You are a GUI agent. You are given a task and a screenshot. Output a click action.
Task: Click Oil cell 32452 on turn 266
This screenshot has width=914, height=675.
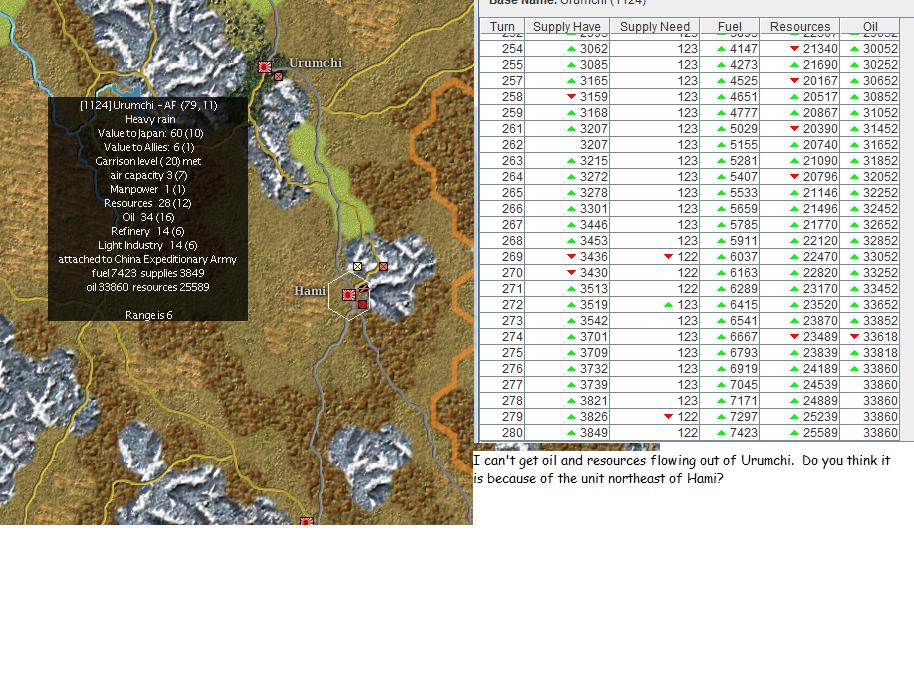pyautogui.click(x=870, y=209)
